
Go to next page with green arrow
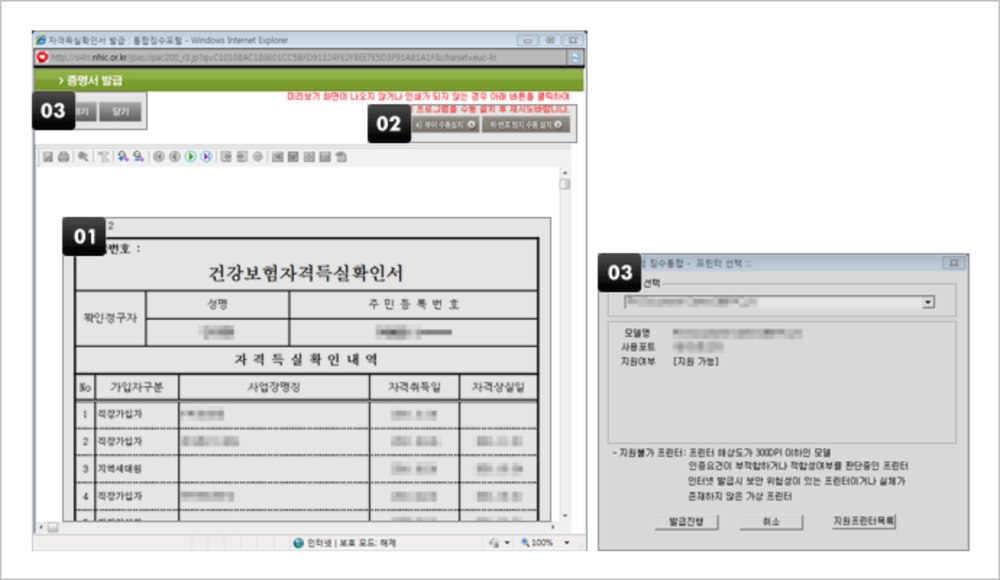pyautogui.click(x=190, y=156)
